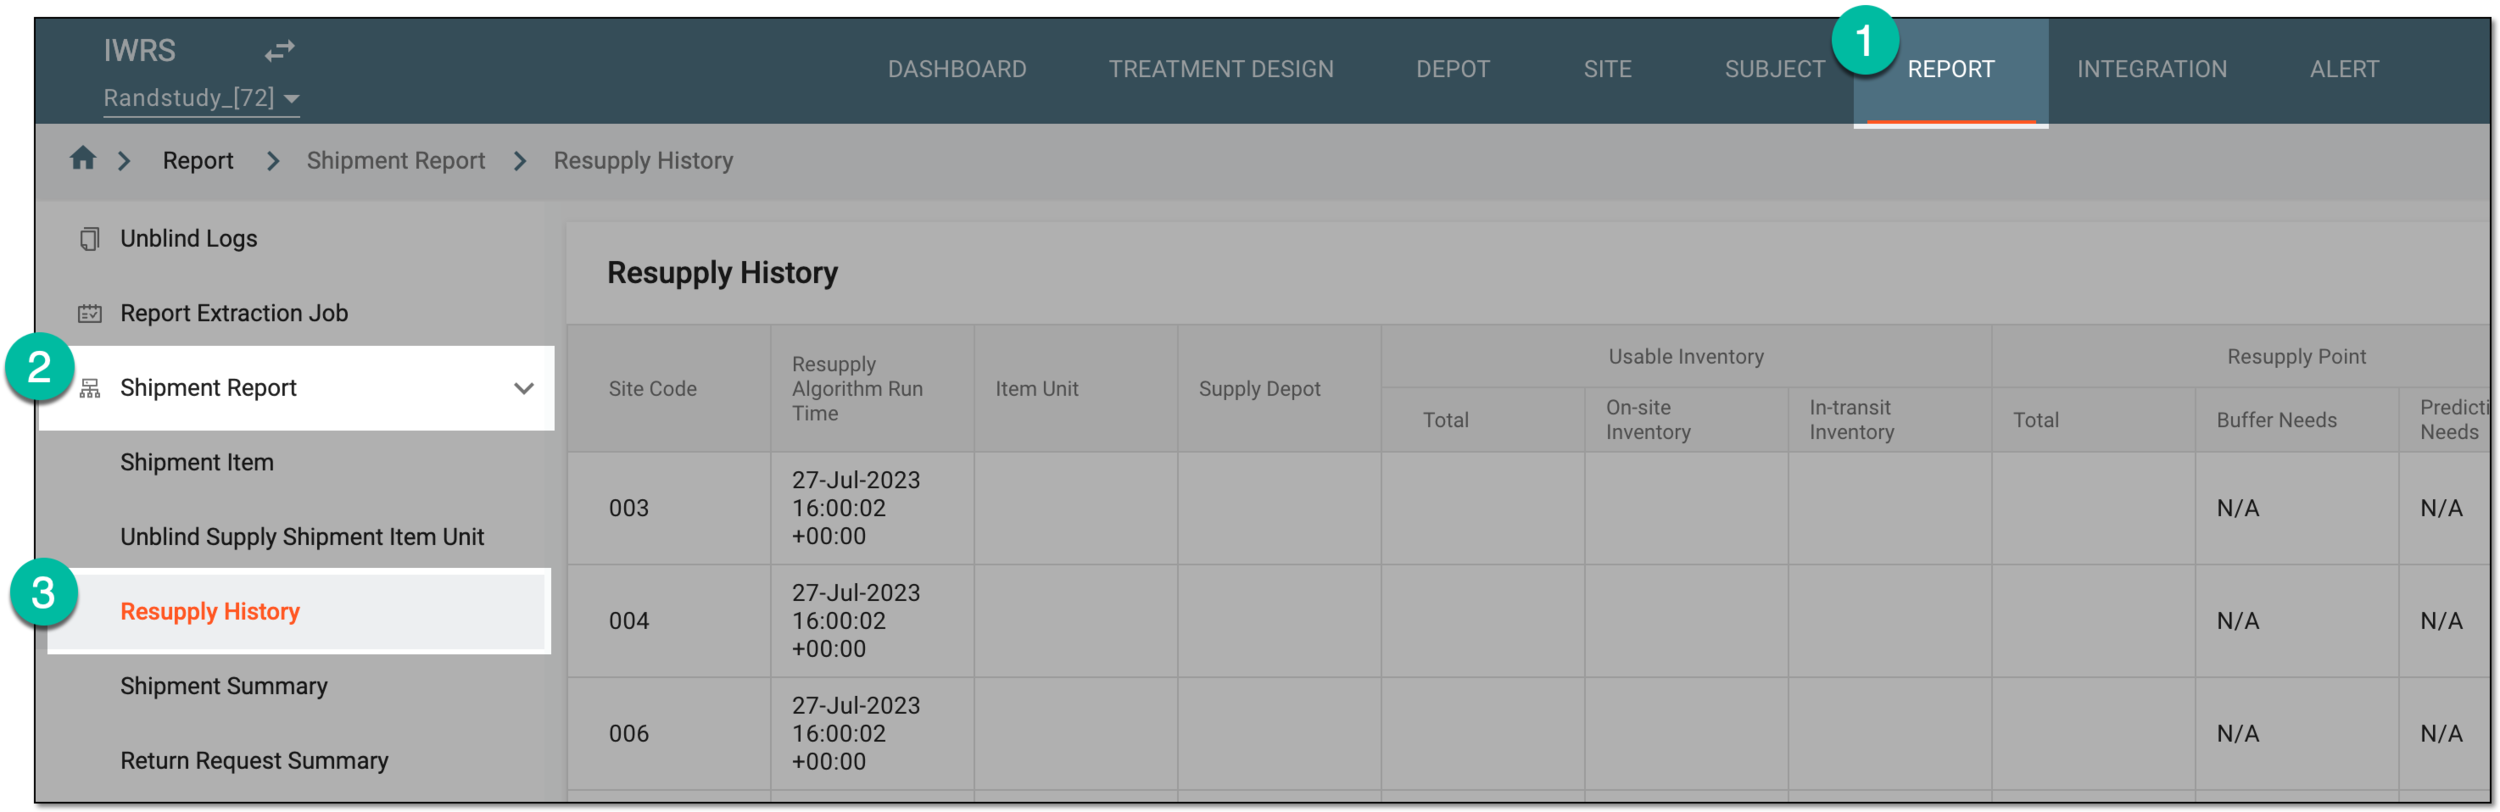Screen dimensions: 2500x812
Task: Click the home breadcrumb icon
Action: 83,158
